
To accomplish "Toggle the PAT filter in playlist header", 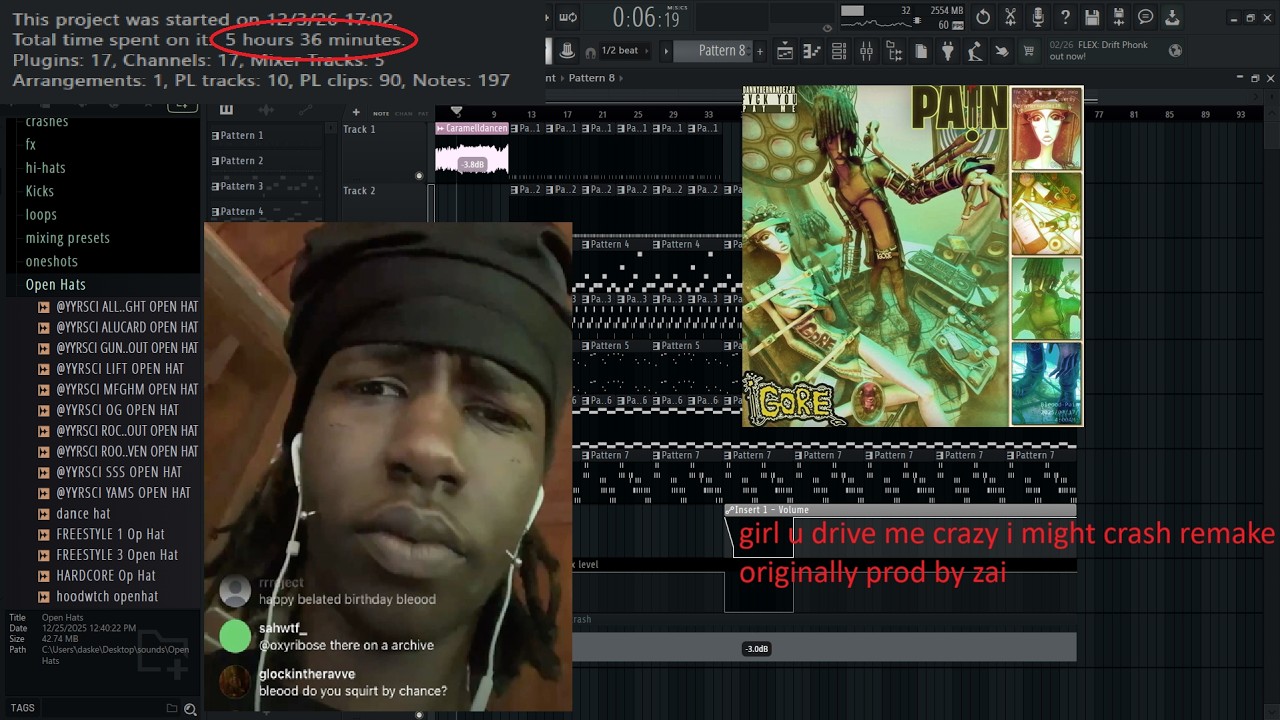I will [x=423, y=113].
